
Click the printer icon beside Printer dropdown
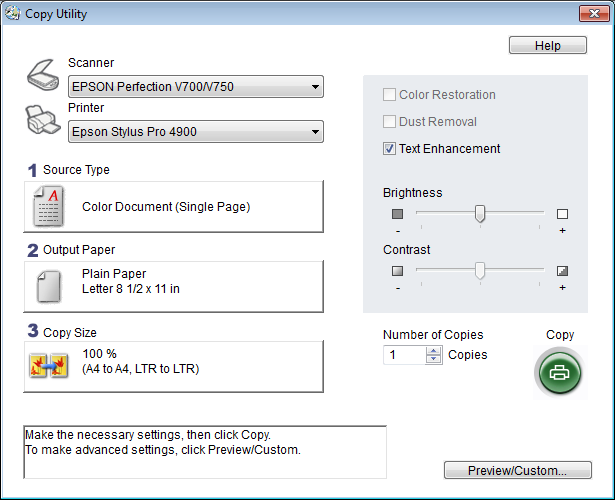pyautogui.click(x=43, y=120)
